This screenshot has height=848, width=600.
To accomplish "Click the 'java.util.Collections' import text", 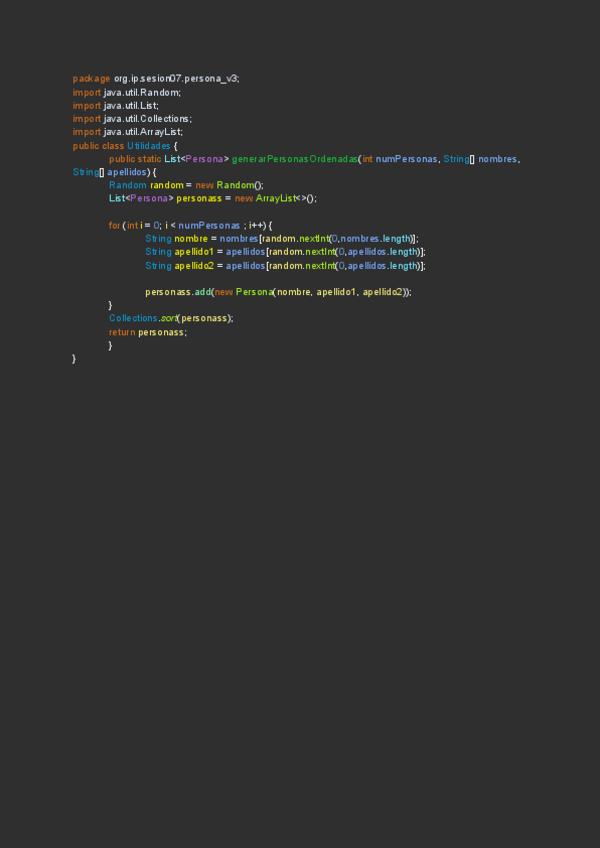I will point(148,118).
